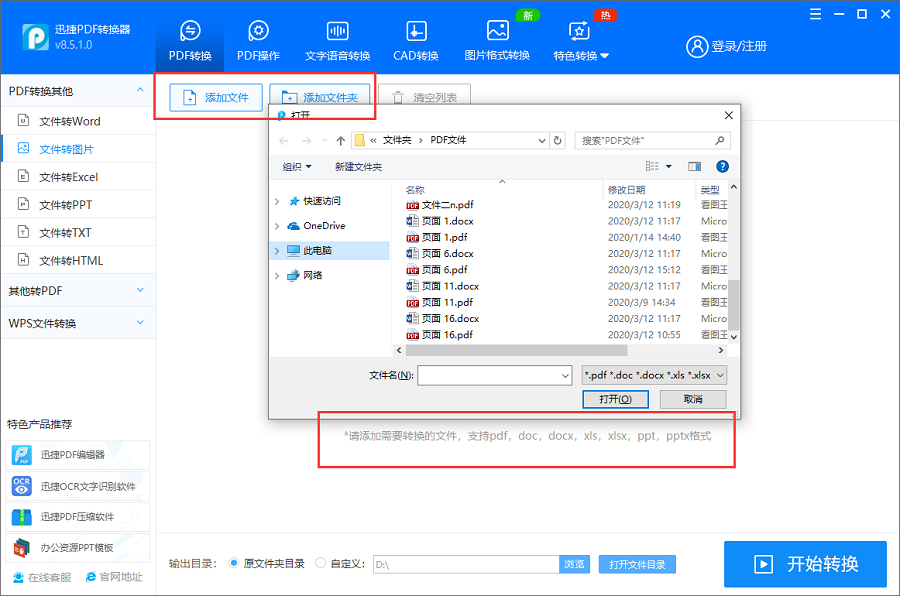This screenshot has width=900, height=596.
Task: Click the 浏览 browse button
Action: [574, 564]
